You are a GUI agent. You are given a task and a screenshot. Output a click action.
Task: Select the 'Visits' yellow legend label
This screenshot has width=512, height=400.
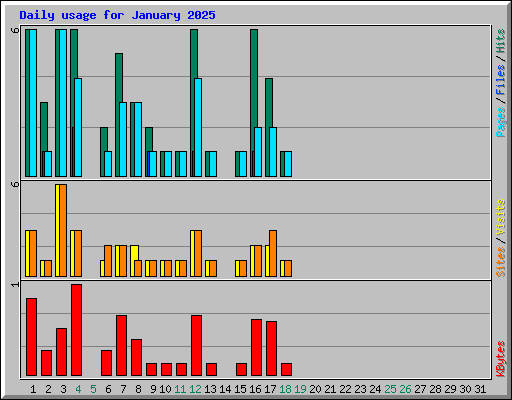(x=501, y=217)
